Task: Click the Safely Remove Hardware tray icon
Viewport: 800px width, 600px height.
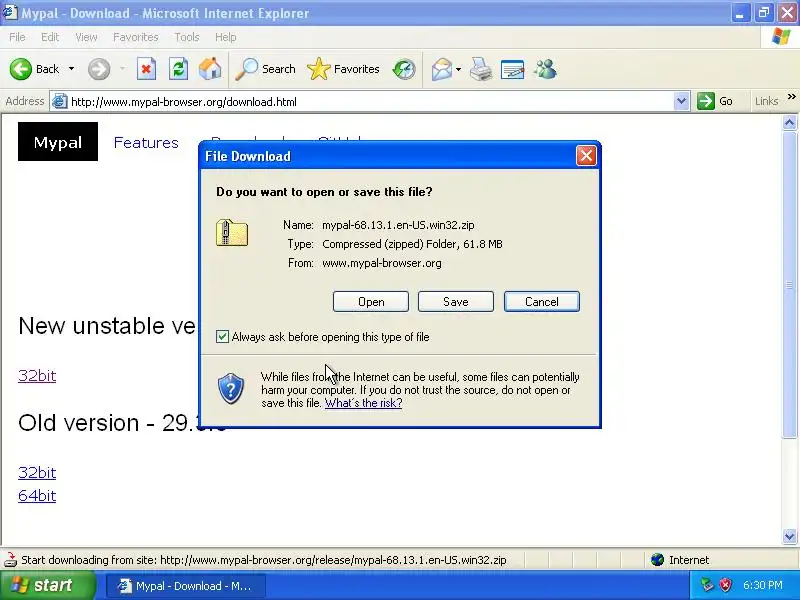Action: 707,585
